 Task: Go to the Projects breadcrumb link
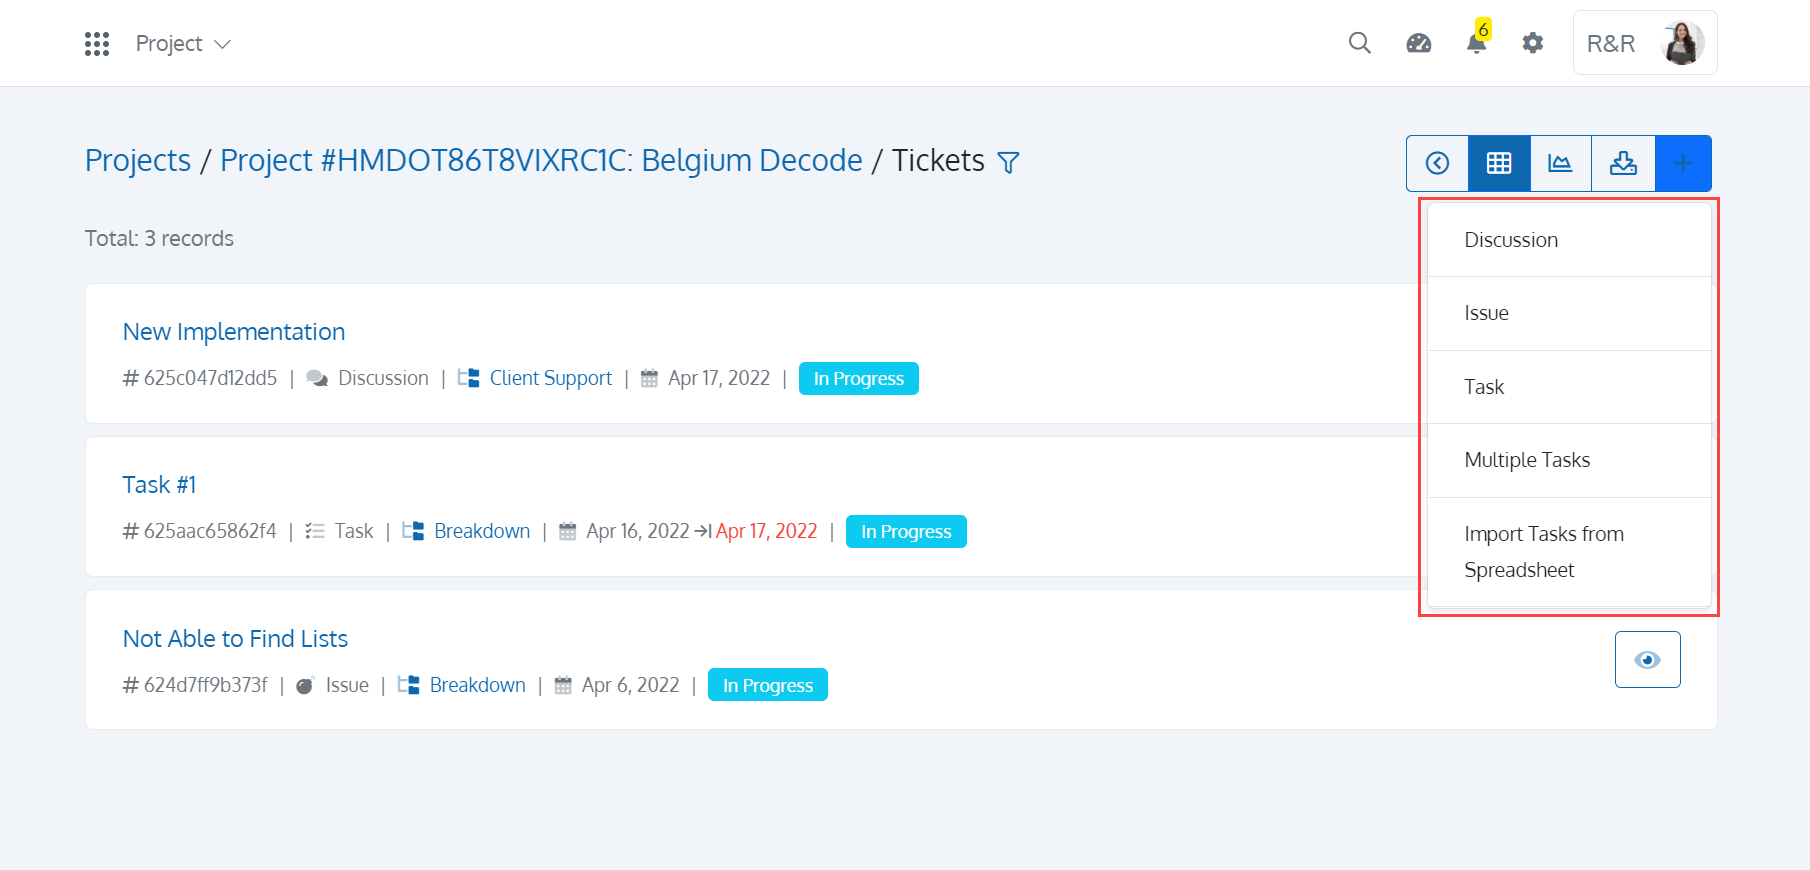138,160
